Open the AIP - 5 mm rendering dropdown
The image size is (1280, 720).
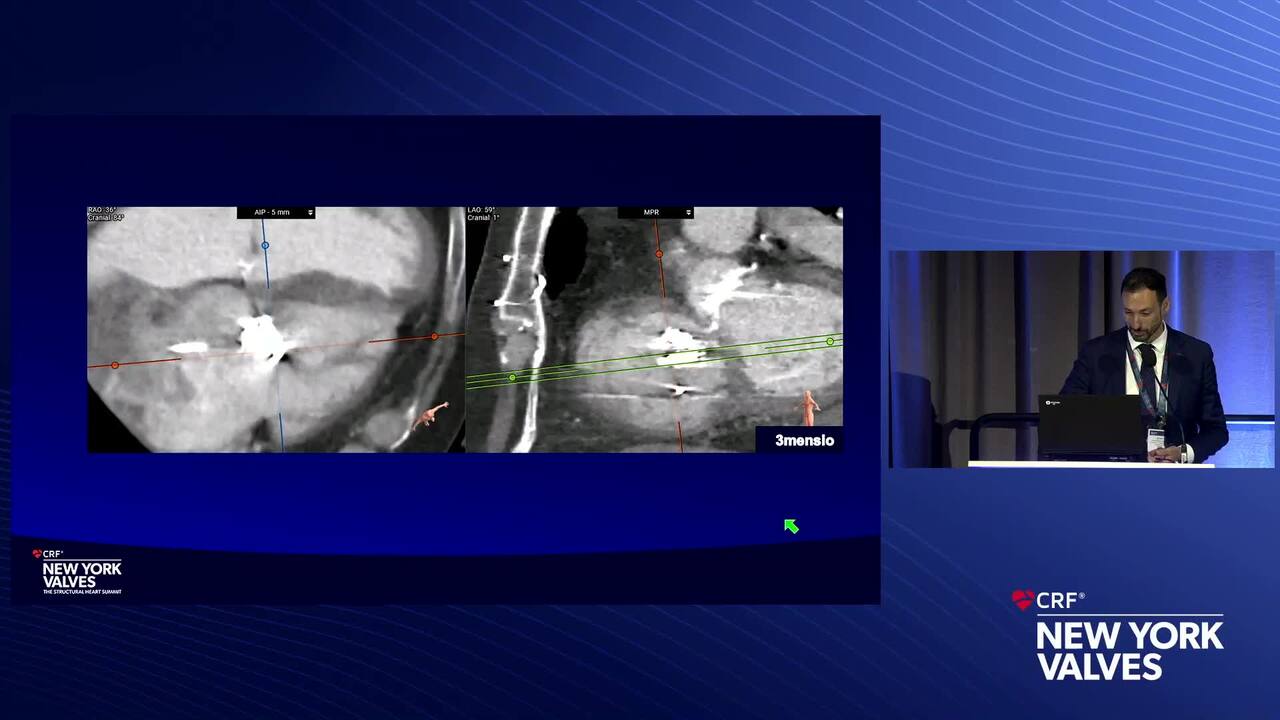click(x=276, y=213)
